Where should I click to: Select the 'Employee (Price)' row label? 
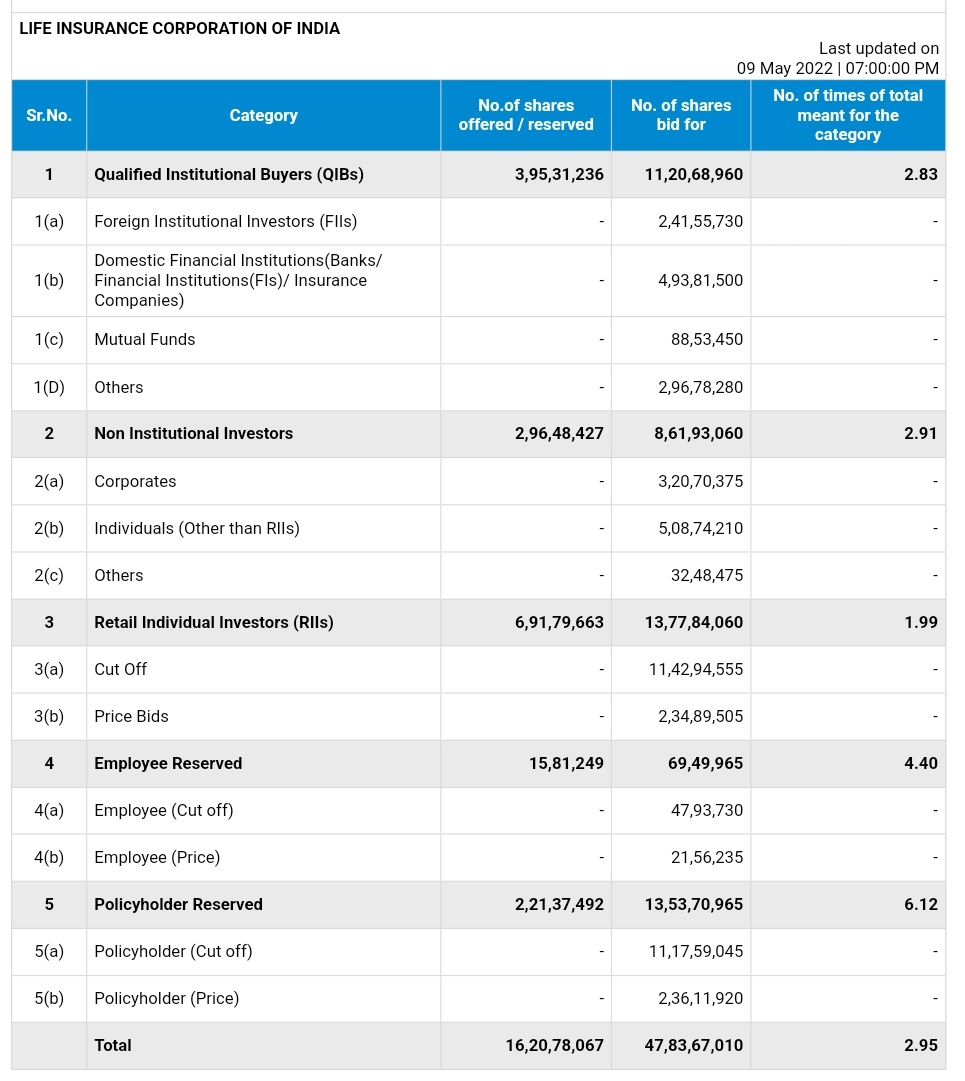tap(157, 858)
